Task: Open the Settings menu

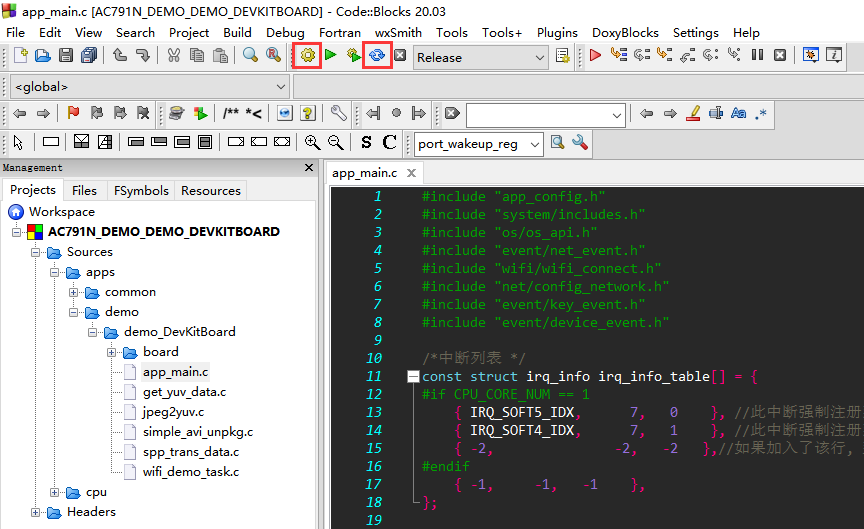Action: click(695, 33)
